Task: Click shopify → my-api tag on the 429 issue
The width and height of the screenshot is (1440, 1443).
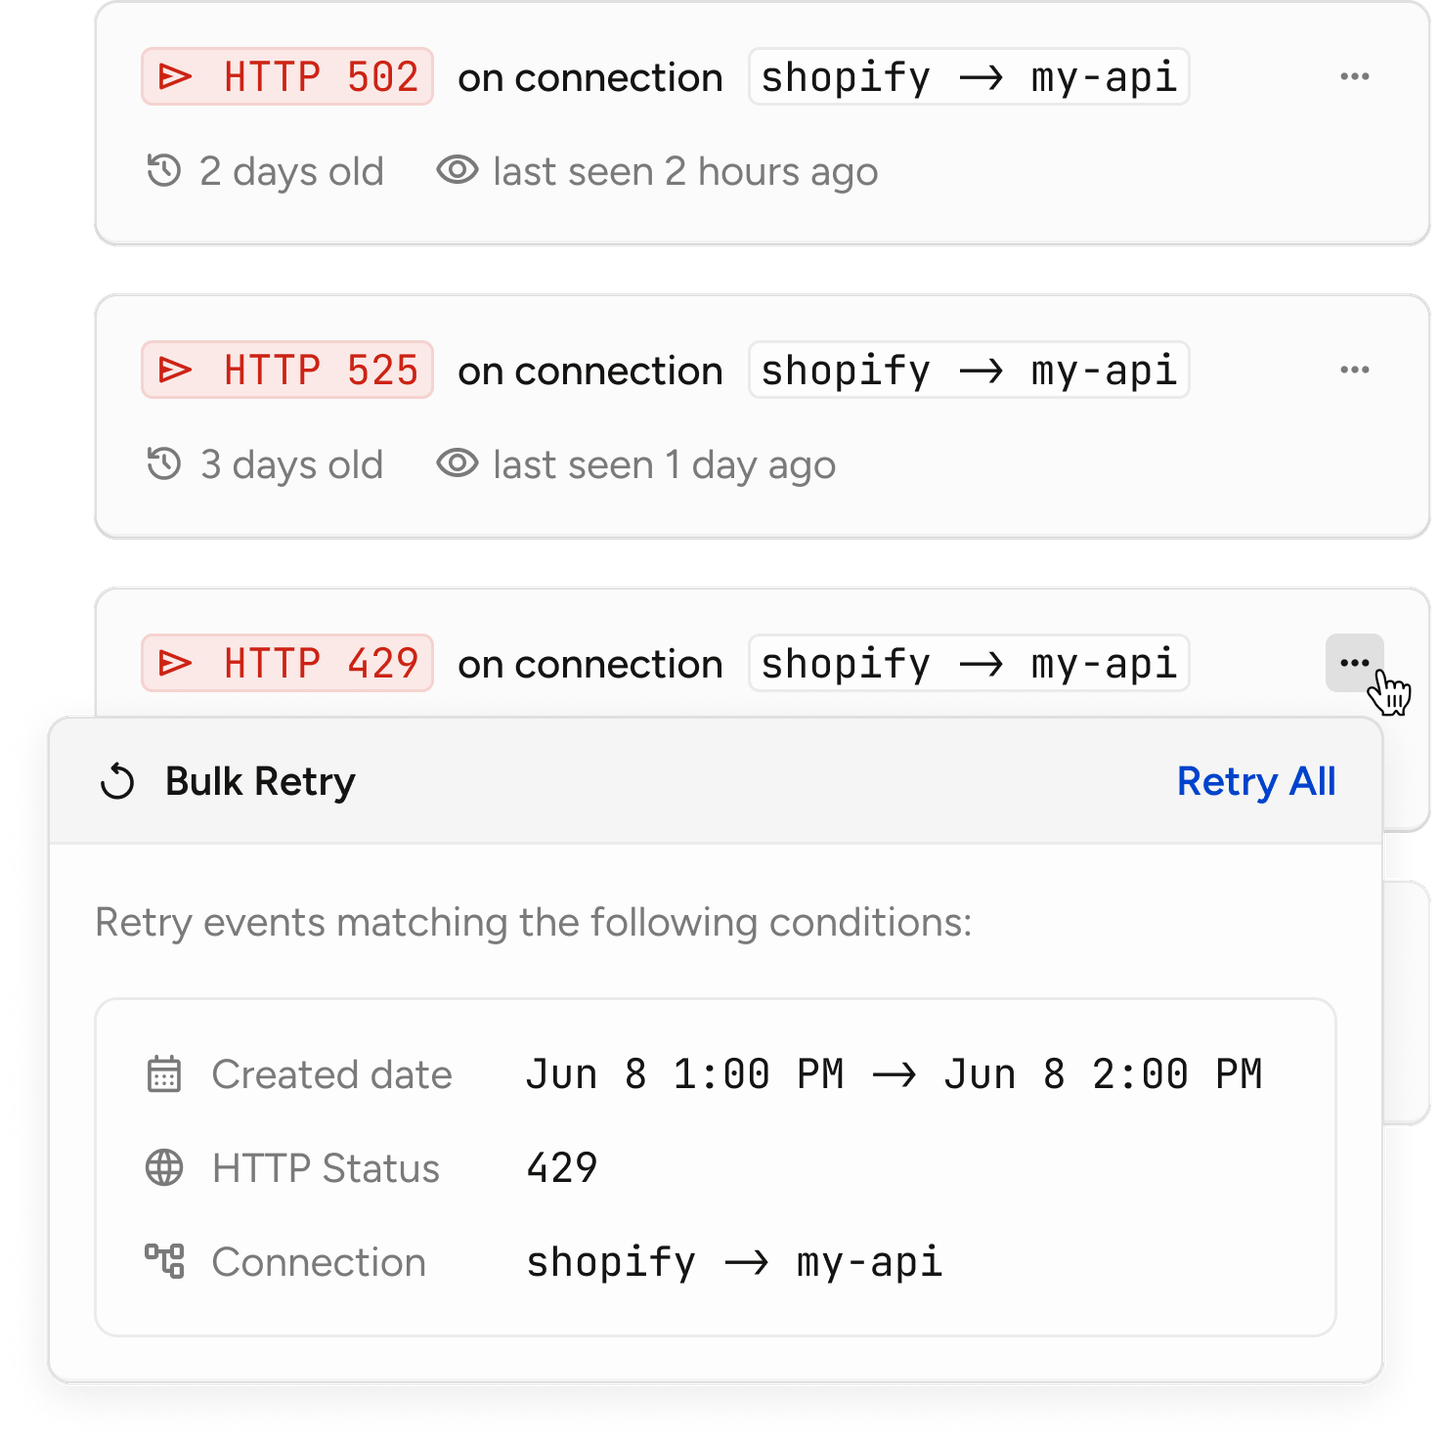Action: 968,663
